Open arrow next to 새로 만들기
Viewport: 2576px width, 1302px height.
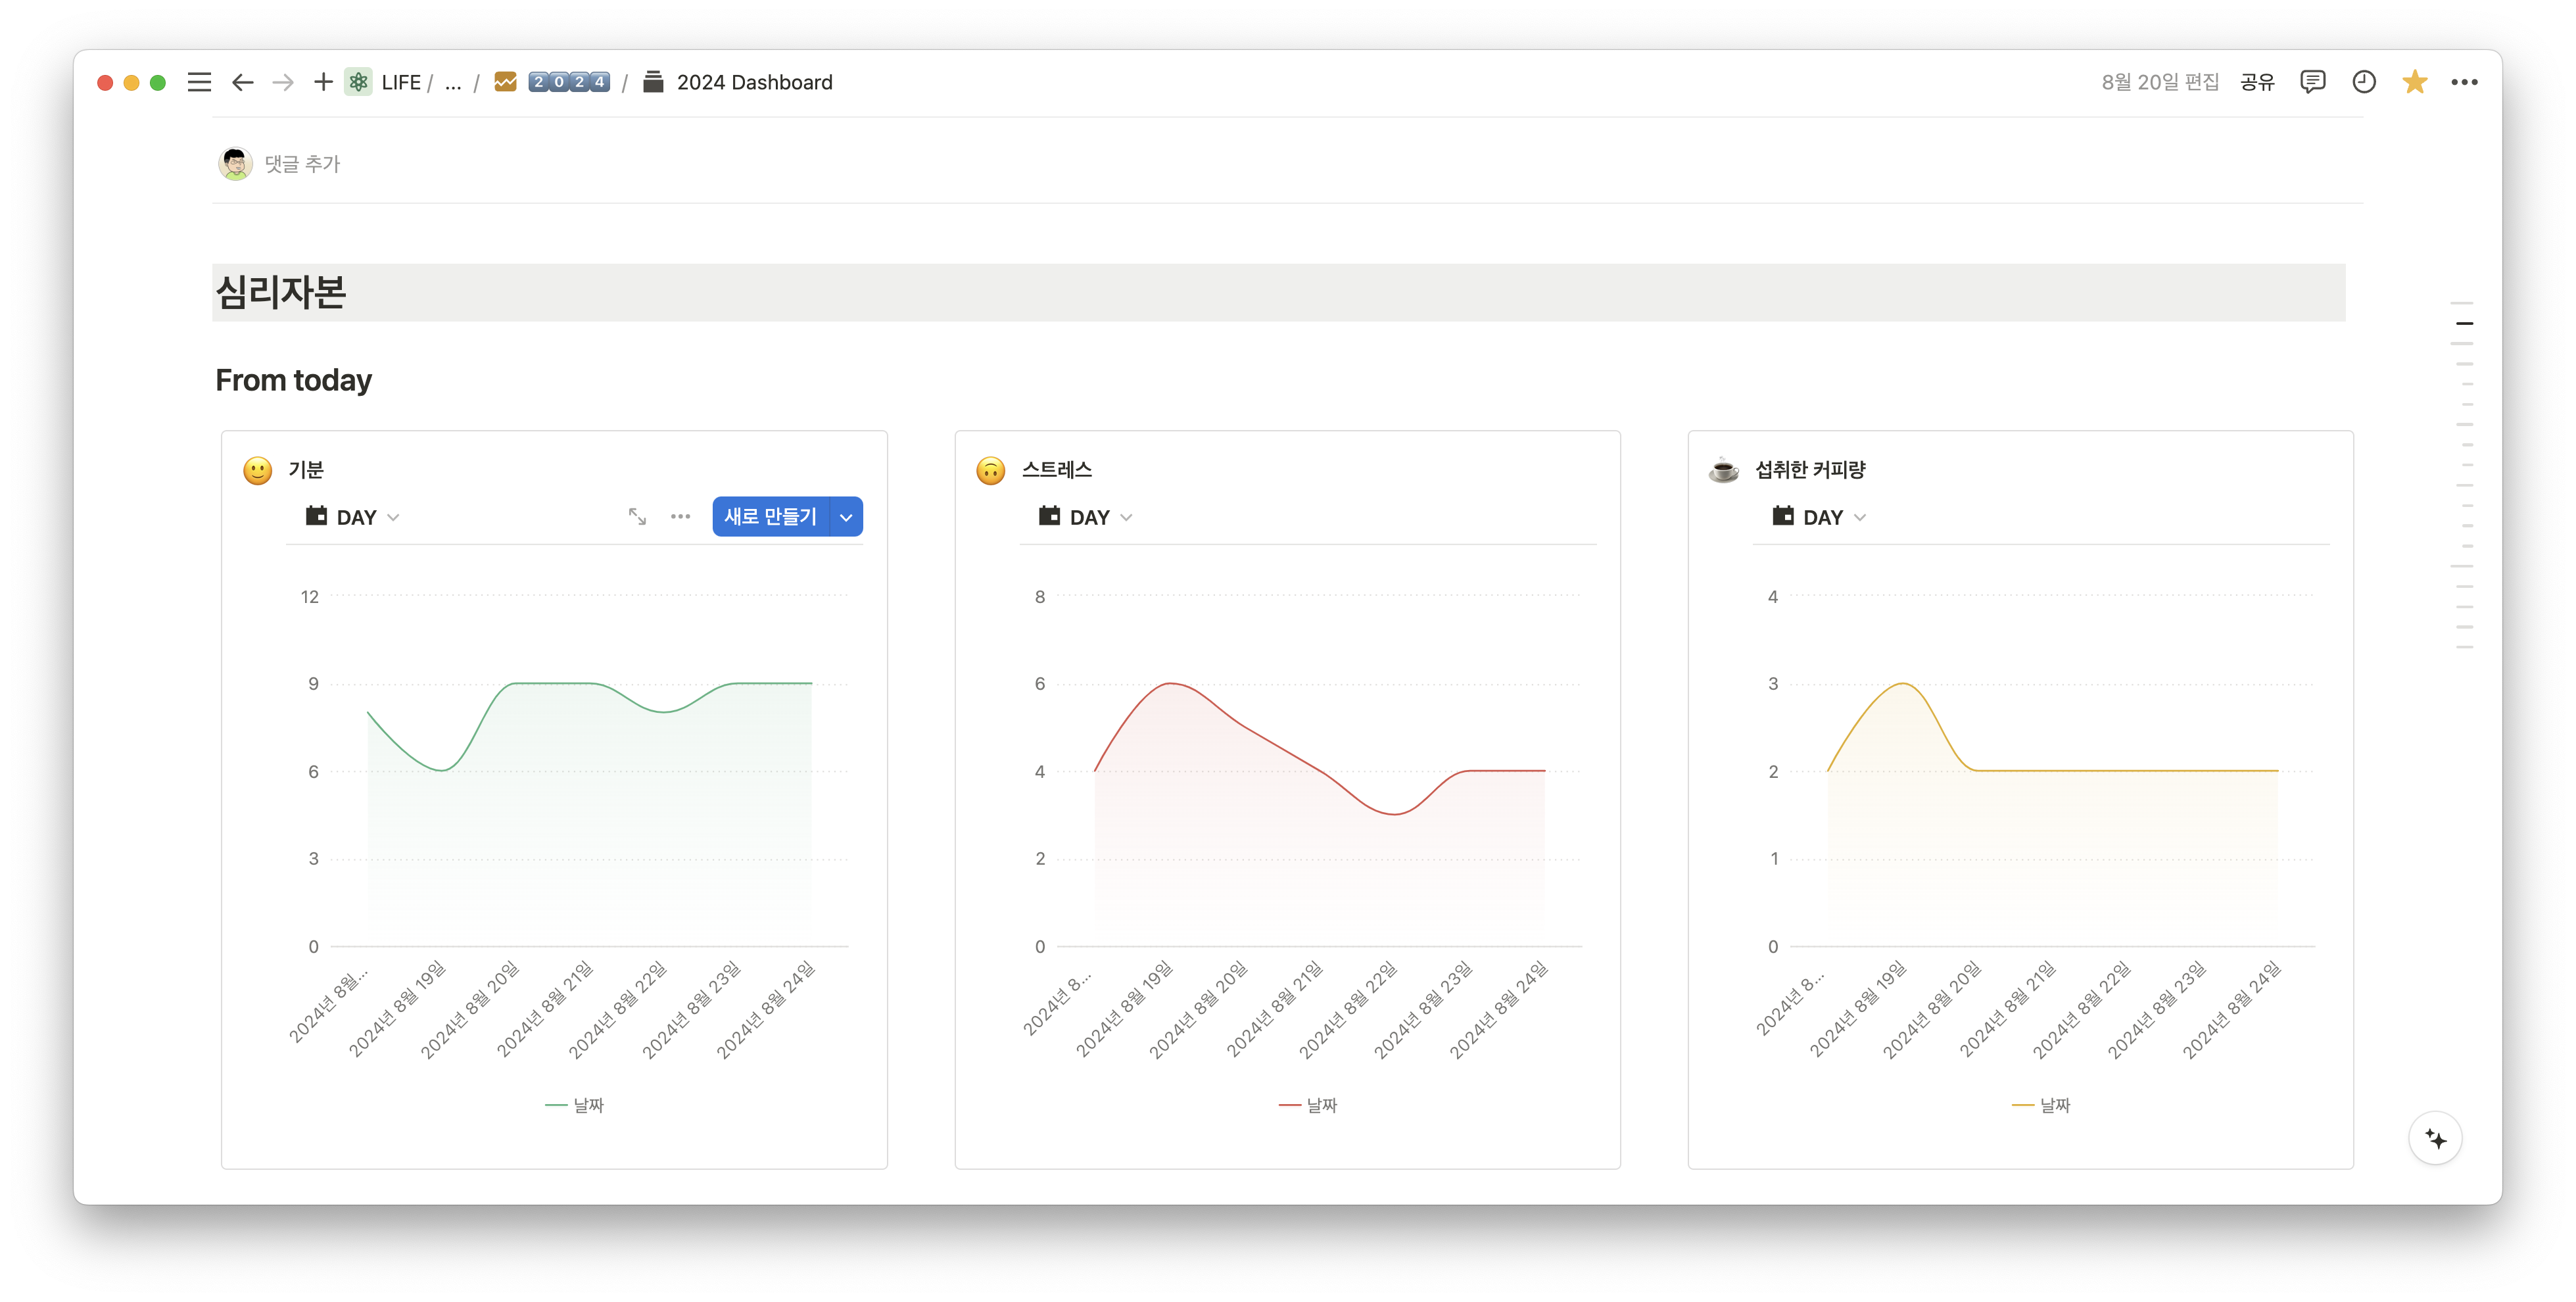click(x=846, y=517)
